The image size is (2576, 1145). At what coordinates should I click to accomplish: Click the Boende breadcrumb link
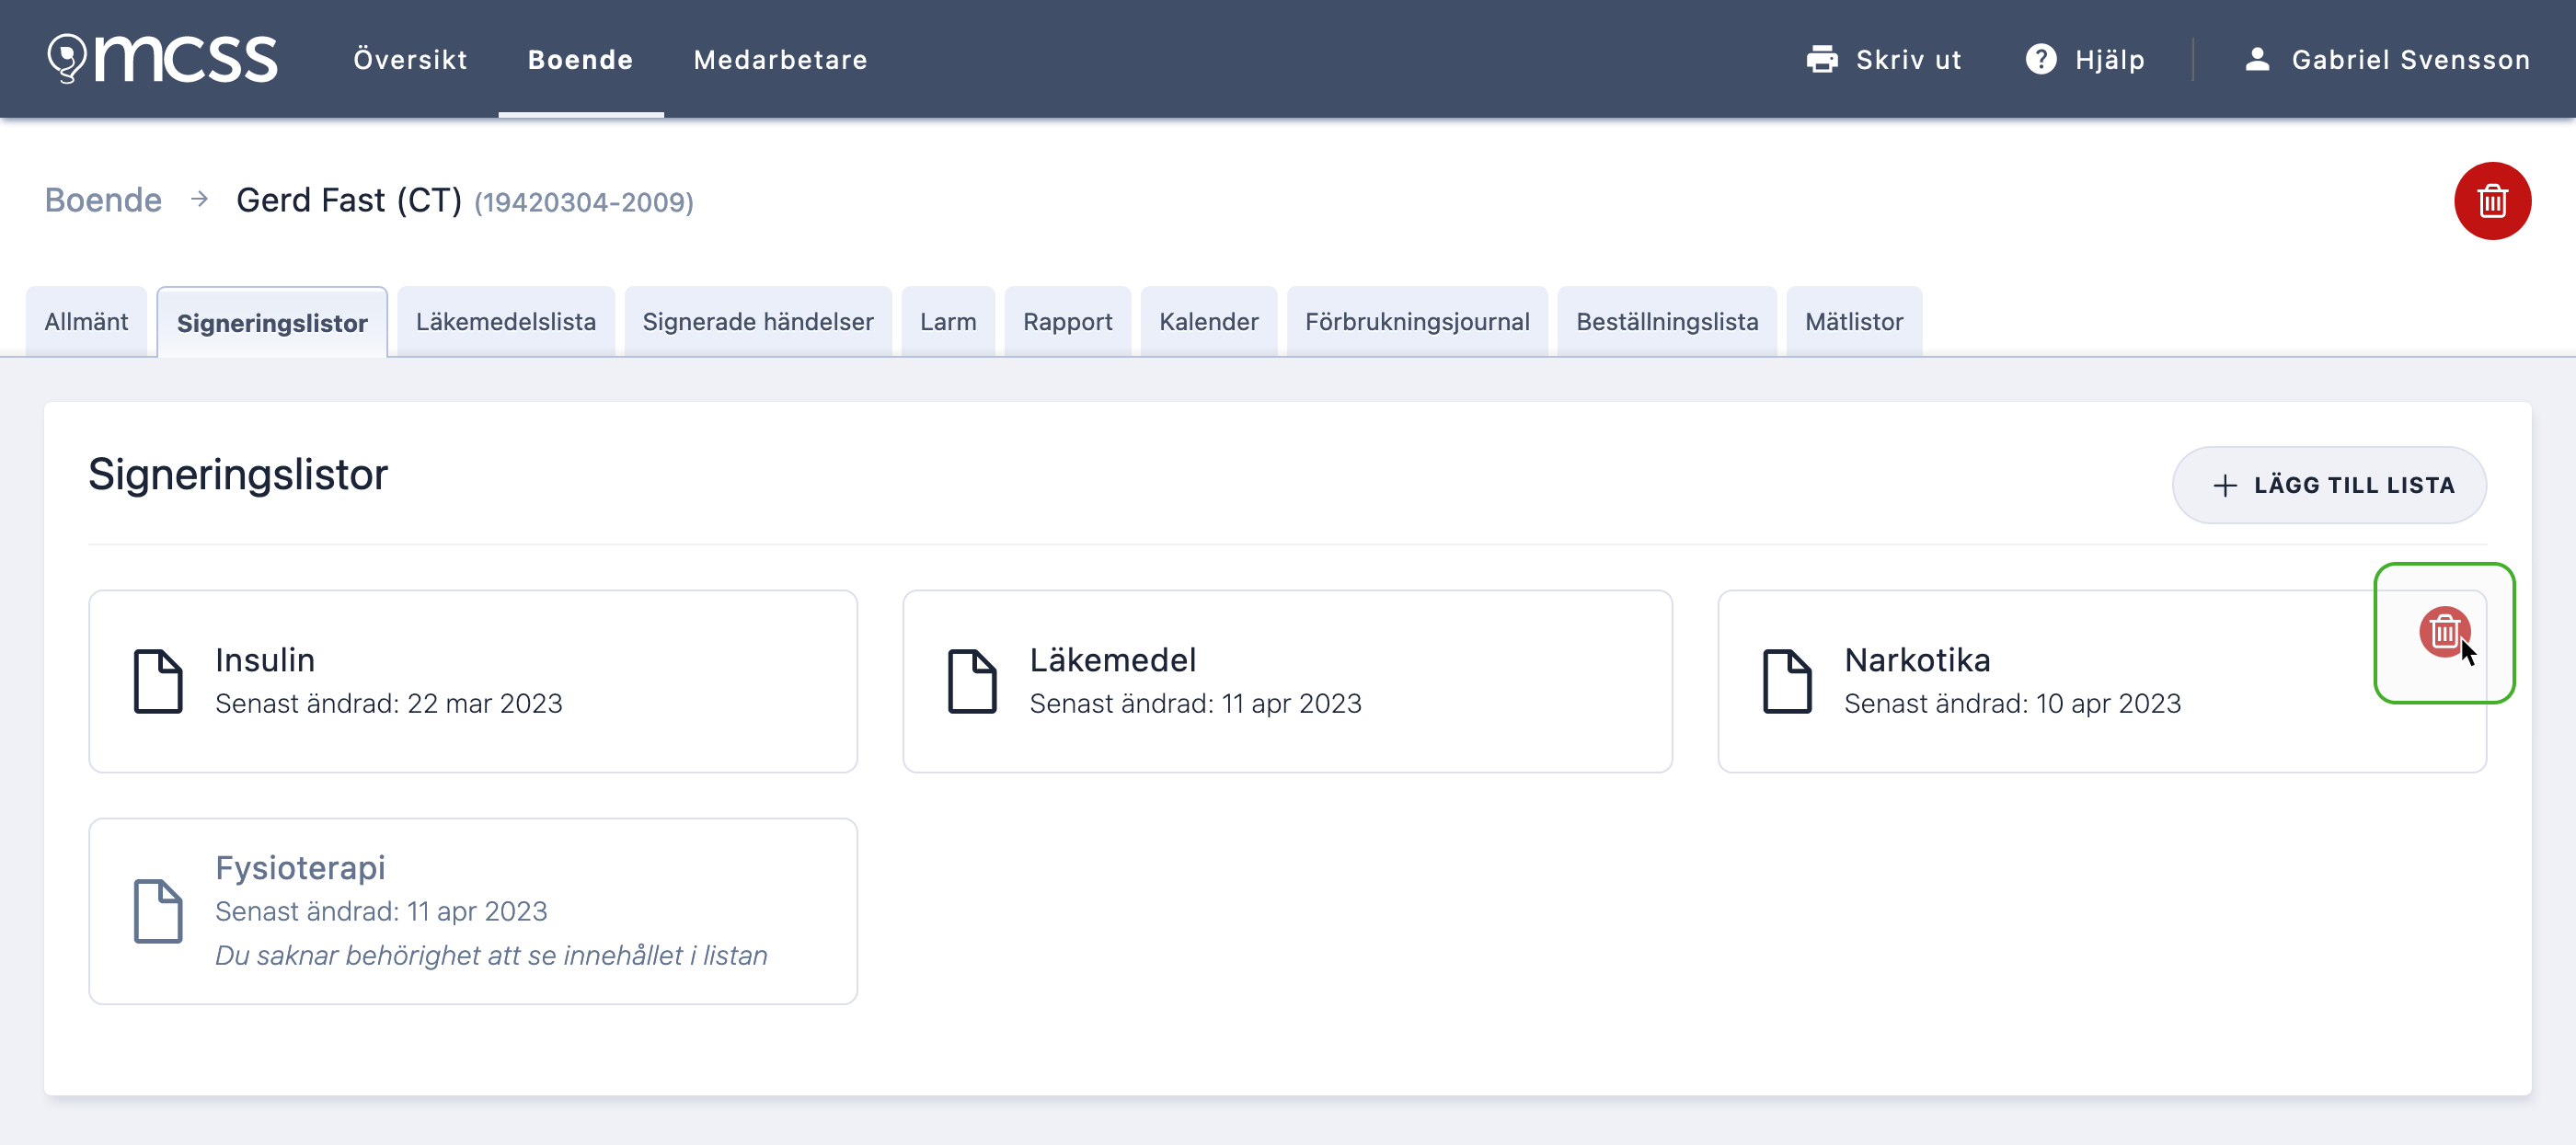103,201
